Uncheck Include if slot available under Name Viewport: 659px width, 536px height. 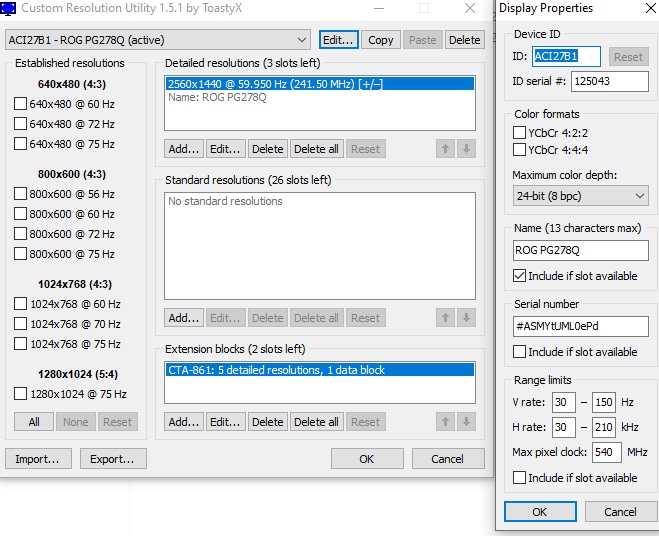coord(519,275)
